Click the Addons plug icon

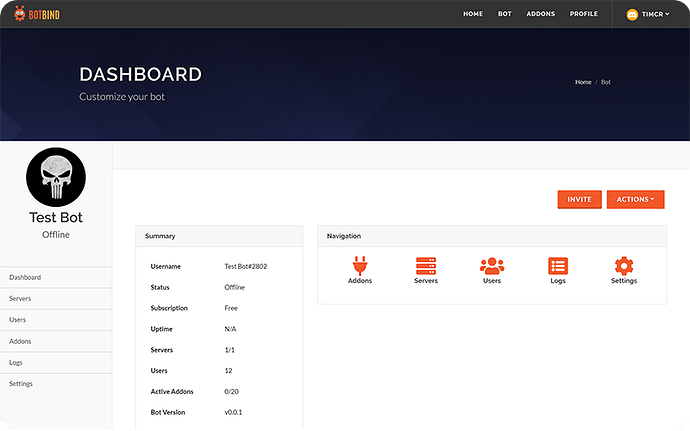(360, 266)
